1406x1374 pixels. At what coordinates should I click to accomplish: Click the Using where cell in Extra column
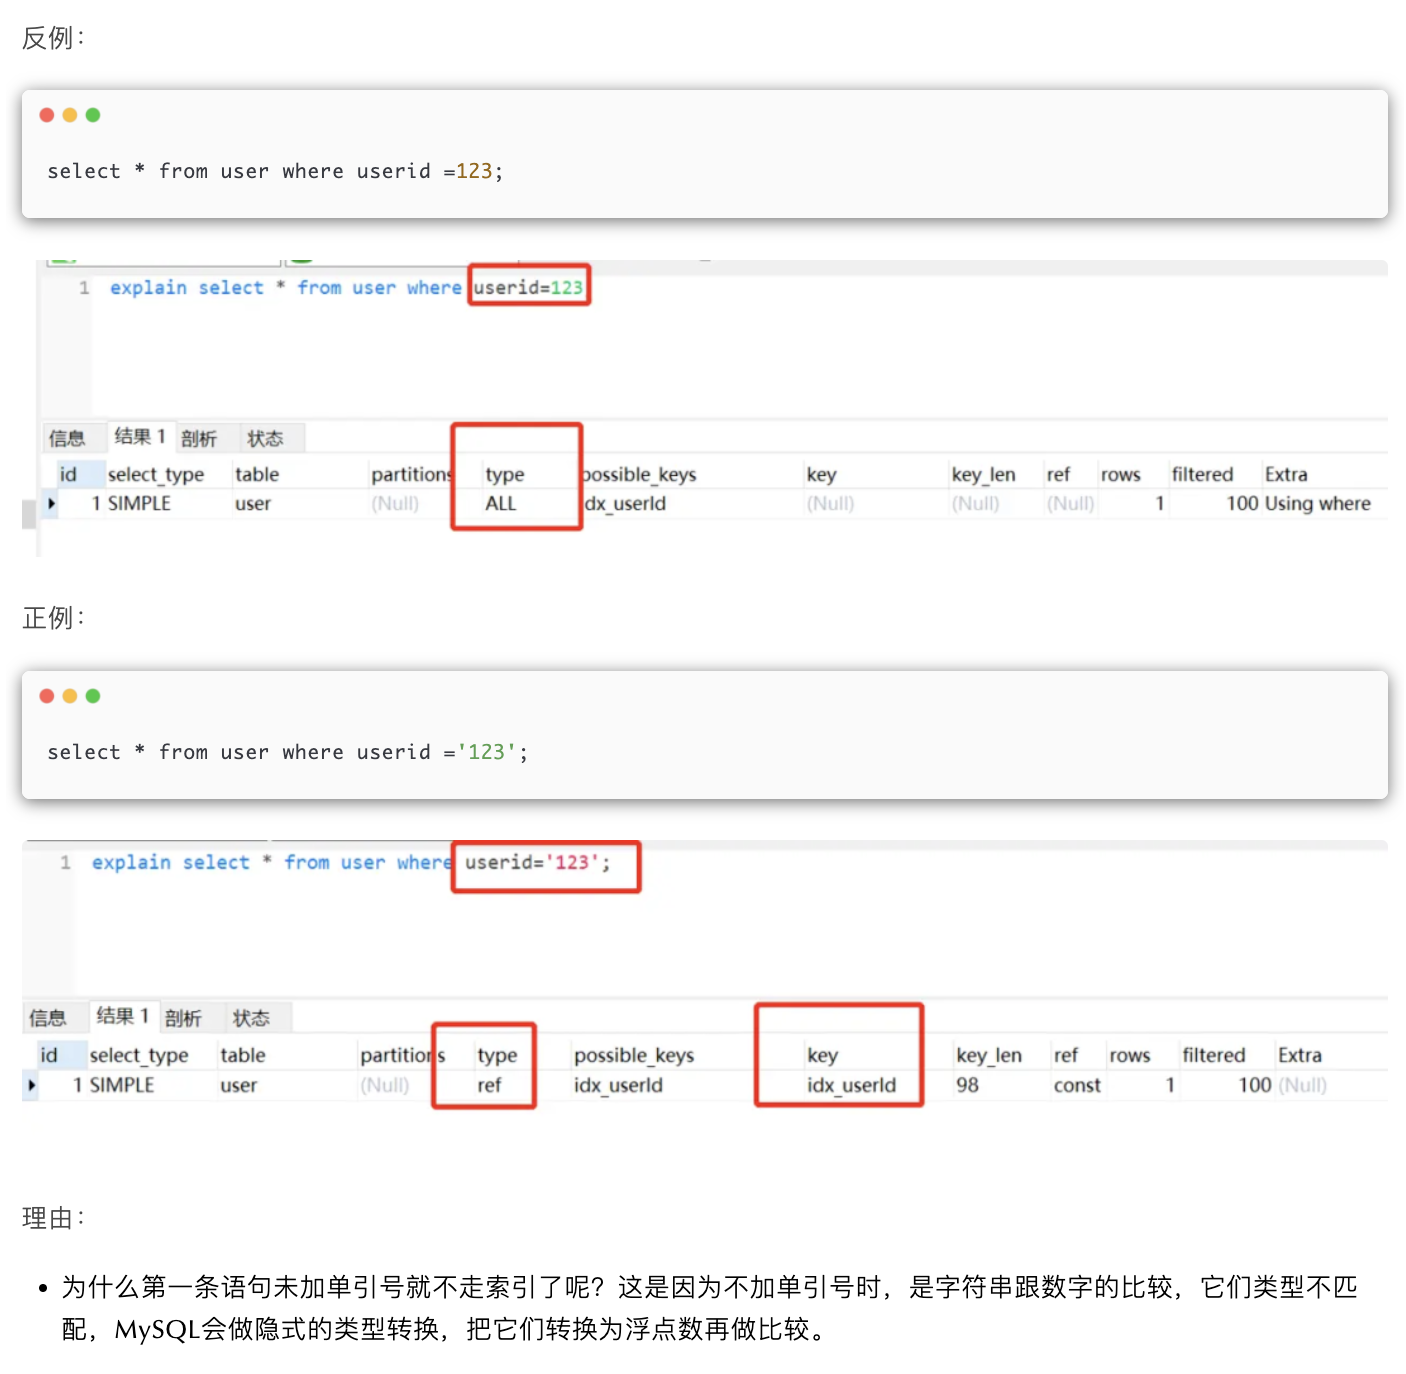click(1317, 504)
